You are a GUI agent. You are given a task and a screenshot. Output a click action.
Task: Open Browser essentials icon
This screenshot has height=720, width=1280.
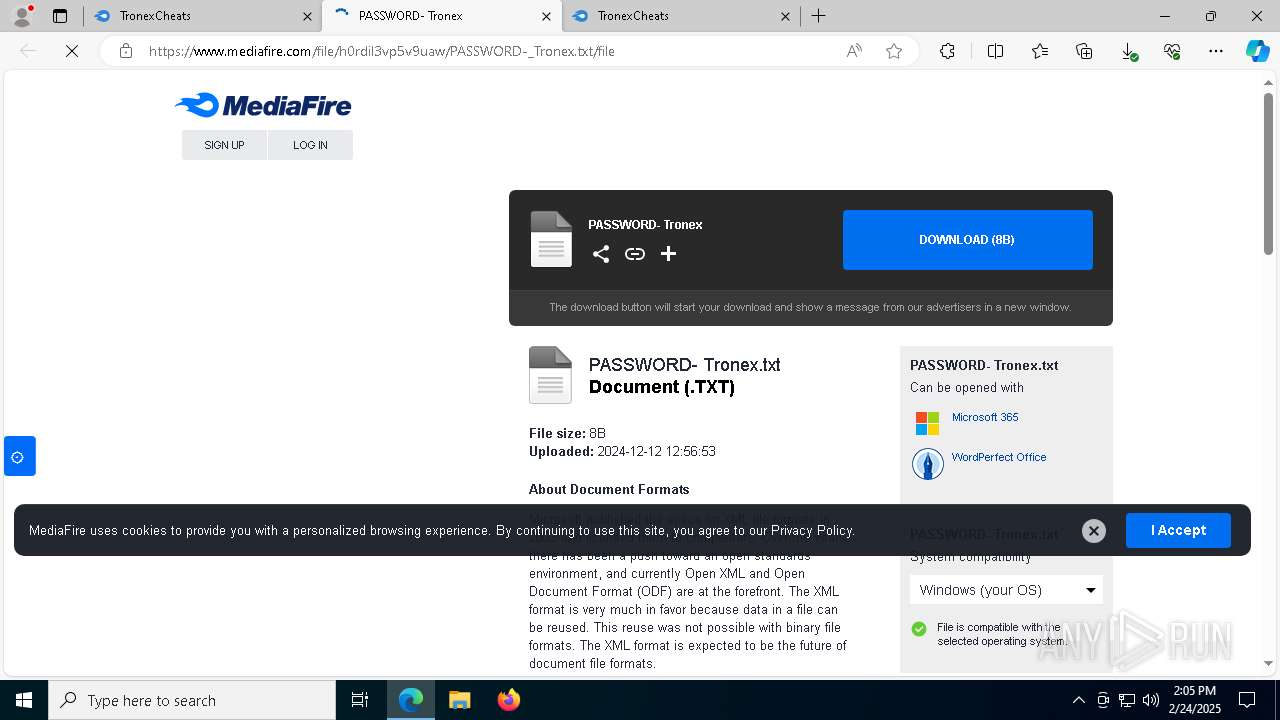pos(1172,51)
